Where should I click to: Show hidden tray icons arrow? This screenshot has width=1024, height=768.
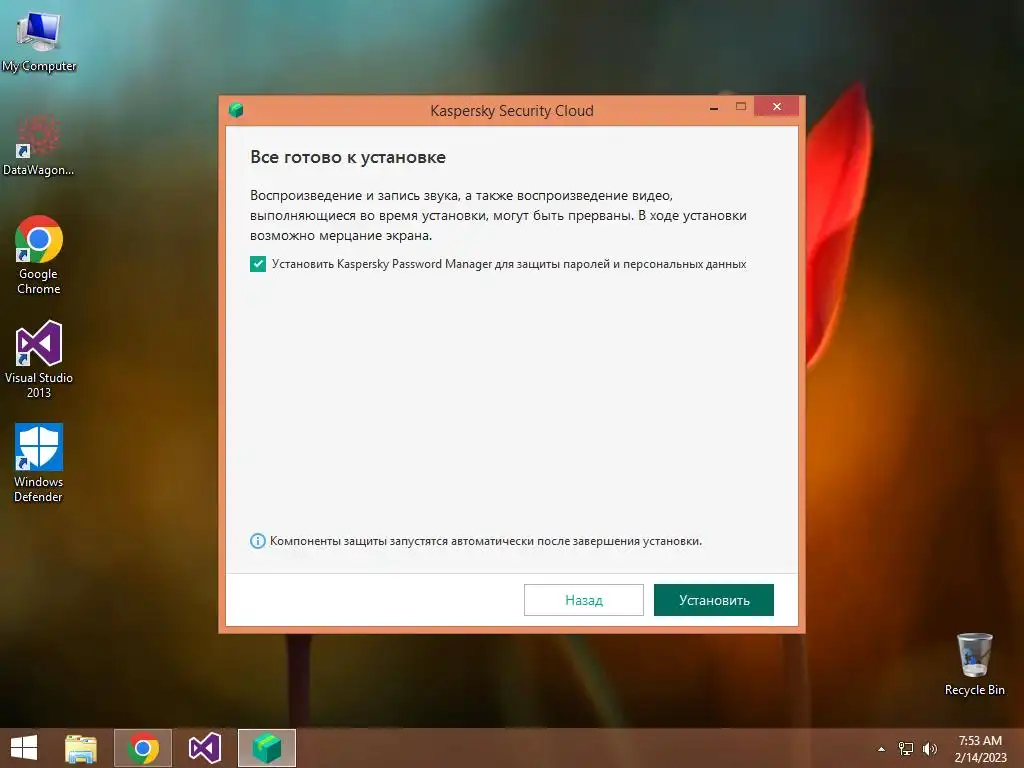(x=881, y=749)
